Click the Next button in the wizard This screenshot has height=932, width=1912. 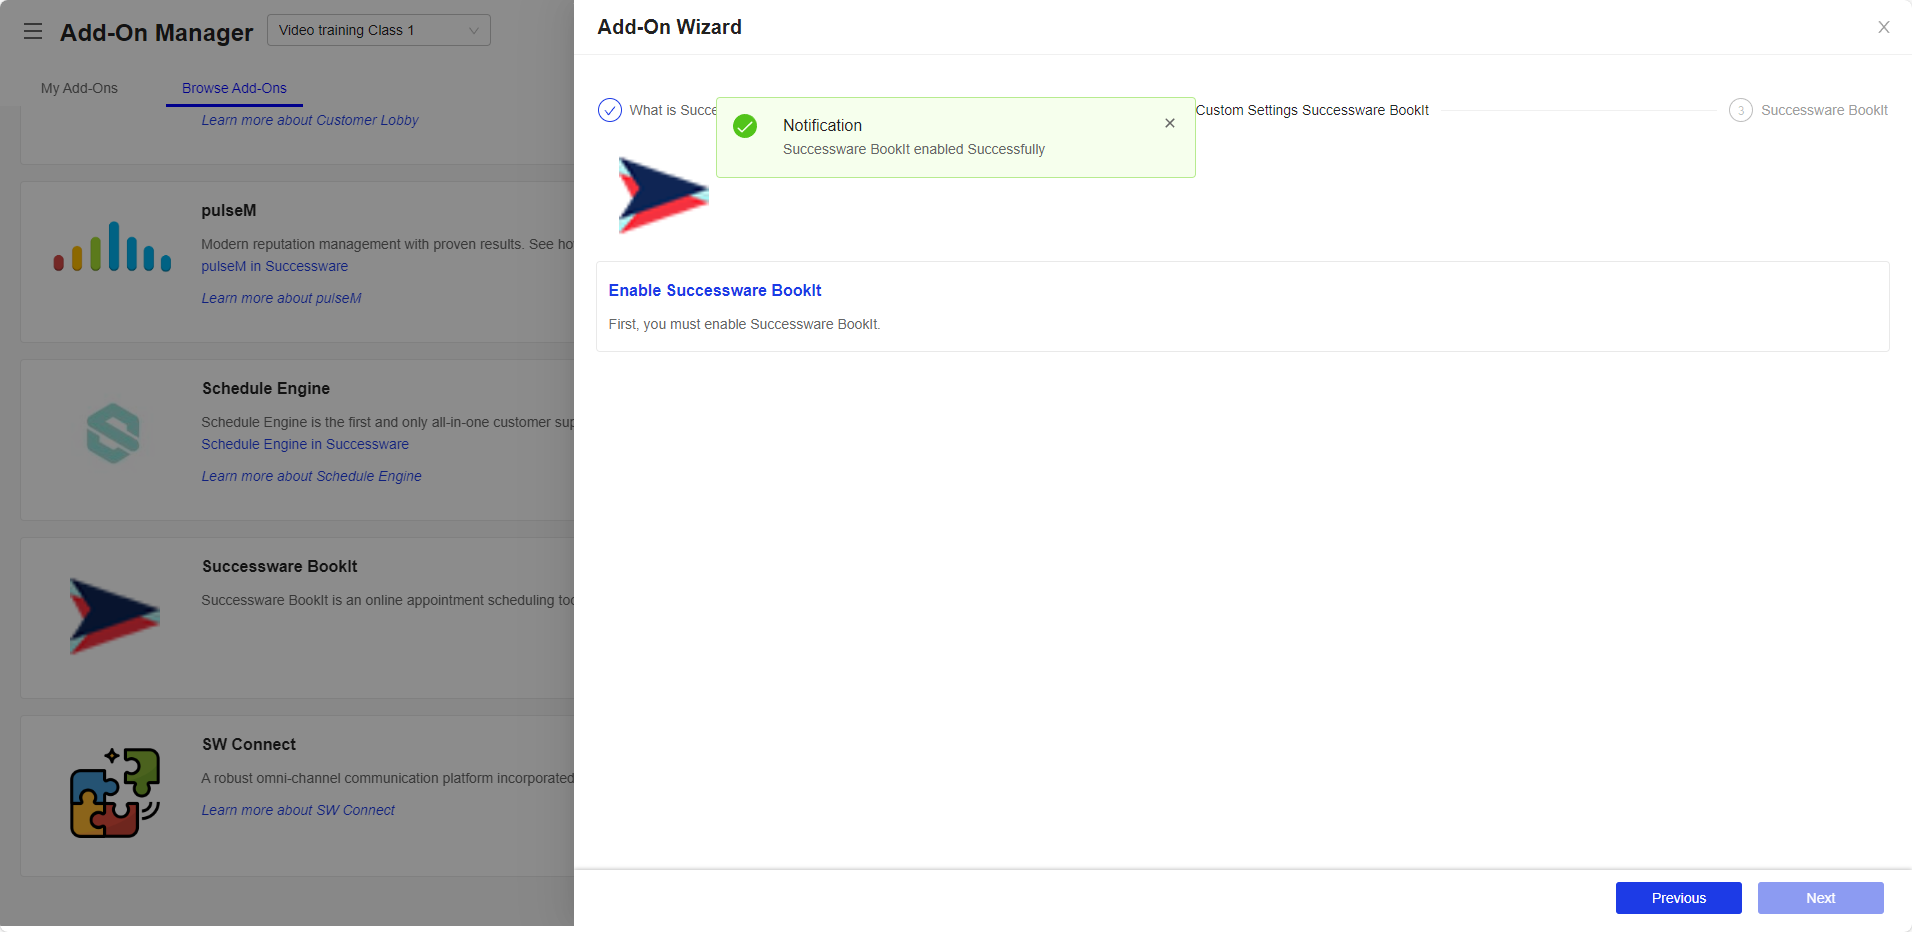(1820, 898)
